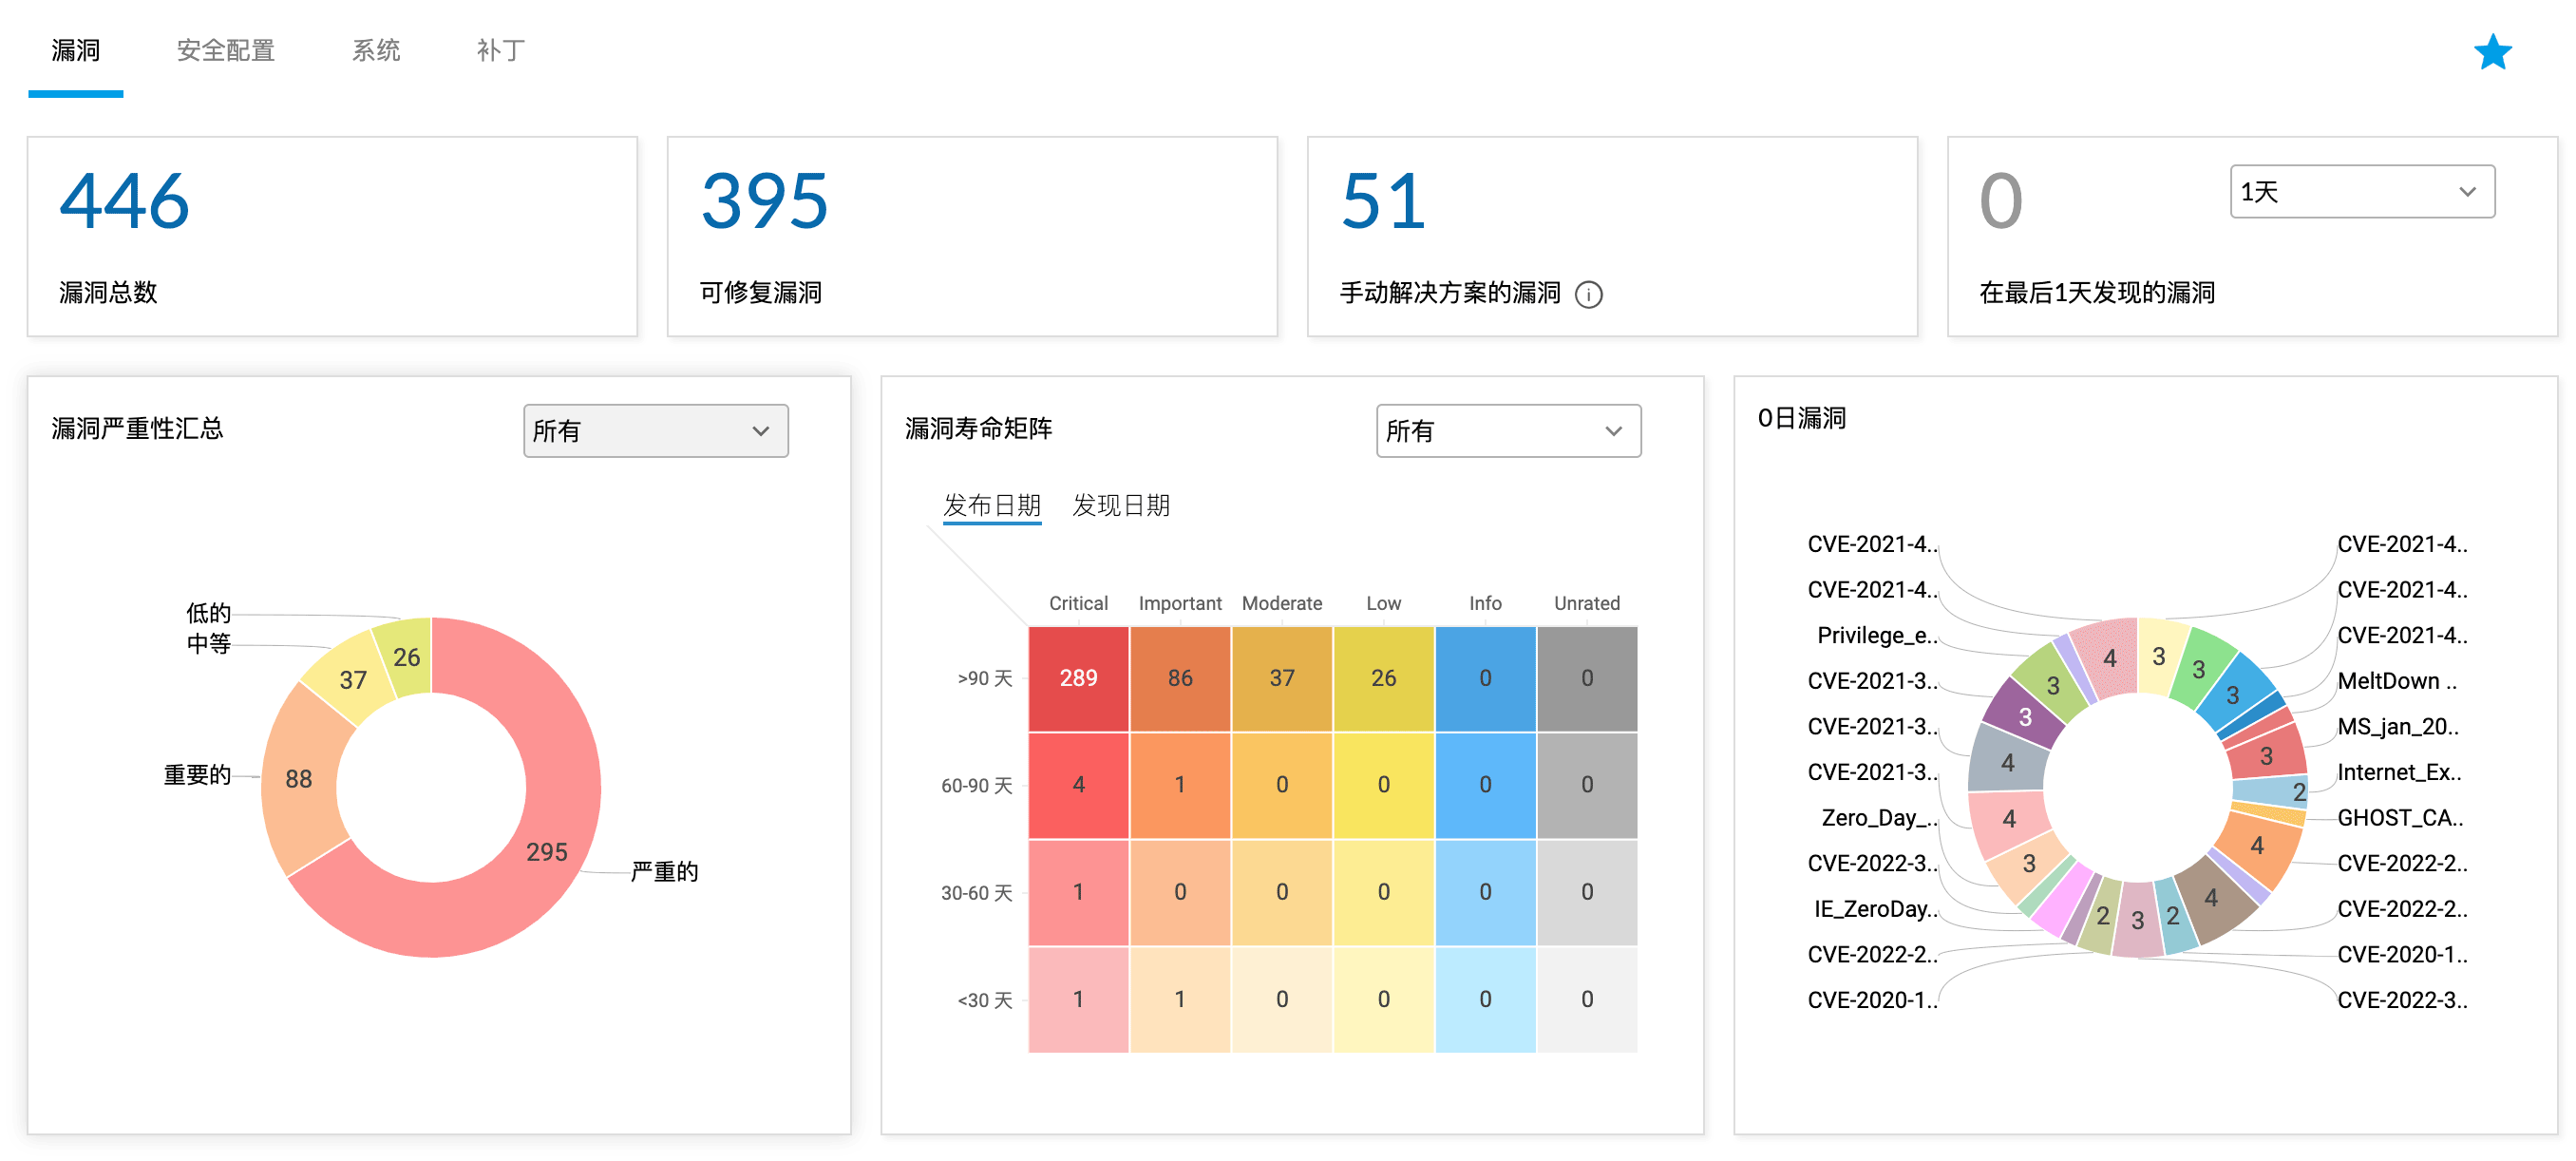The height and width of the screenshot is (1161, 2576).
Task: Open the 所有 dropdown in 漏洞寿命矩阵 panel
Action: 1508,431
